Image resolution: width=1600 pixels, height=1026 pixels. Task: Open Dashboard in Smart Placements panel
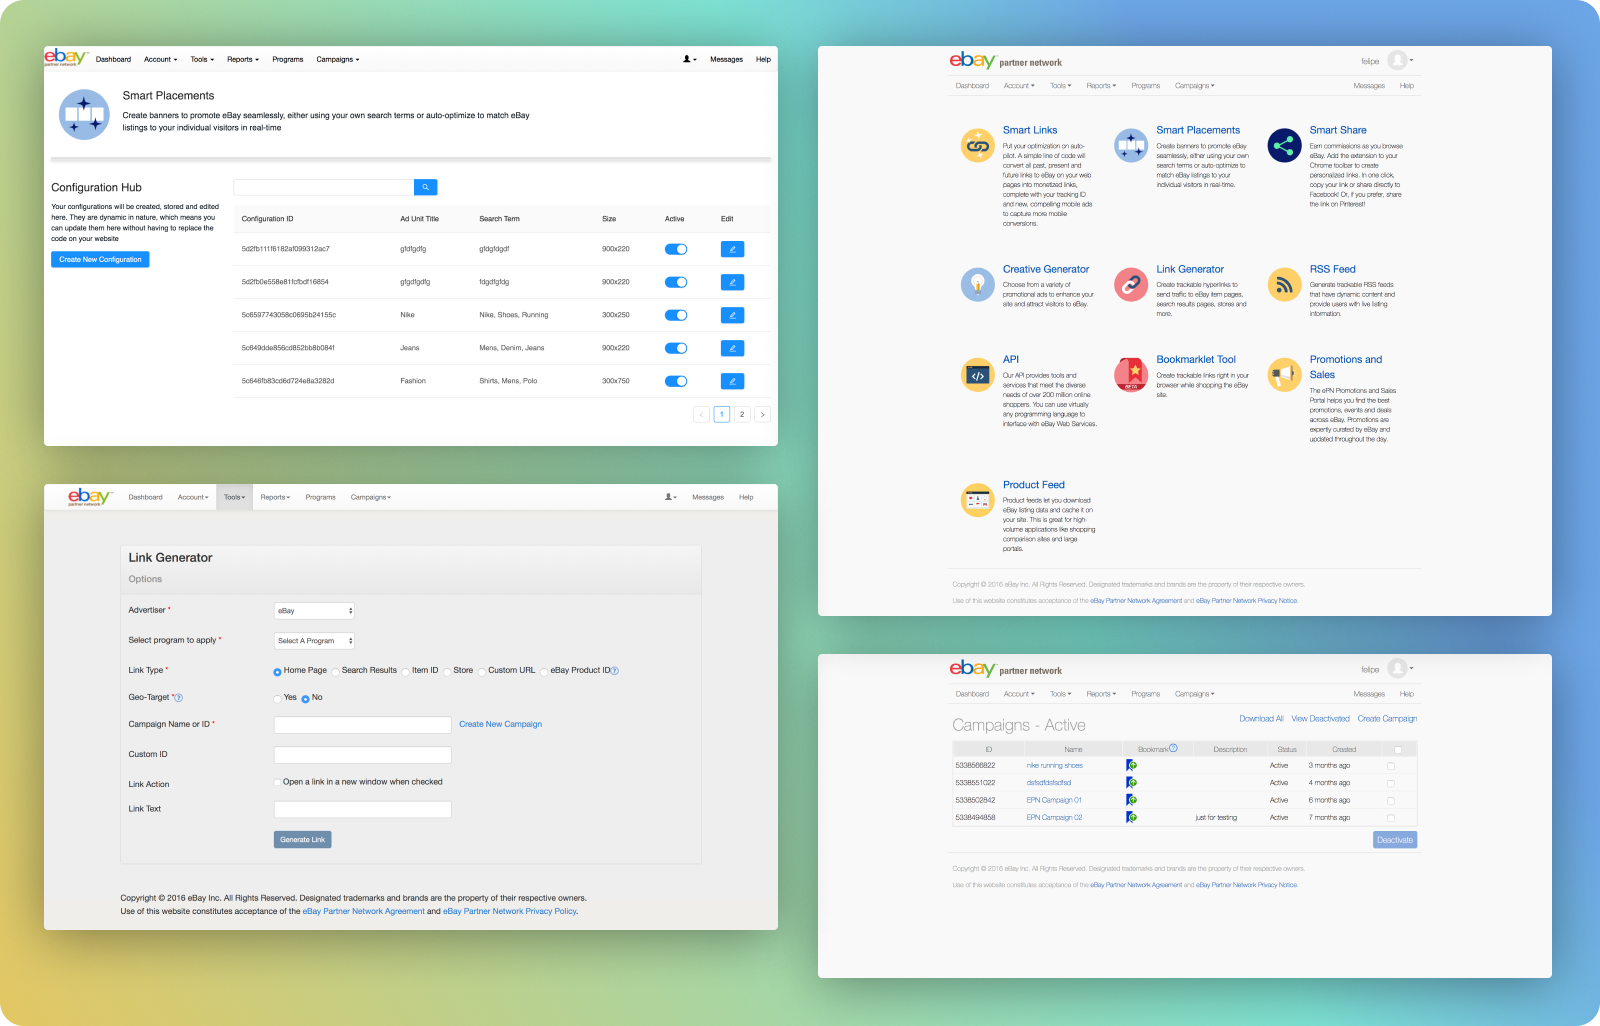pos(113,59)
